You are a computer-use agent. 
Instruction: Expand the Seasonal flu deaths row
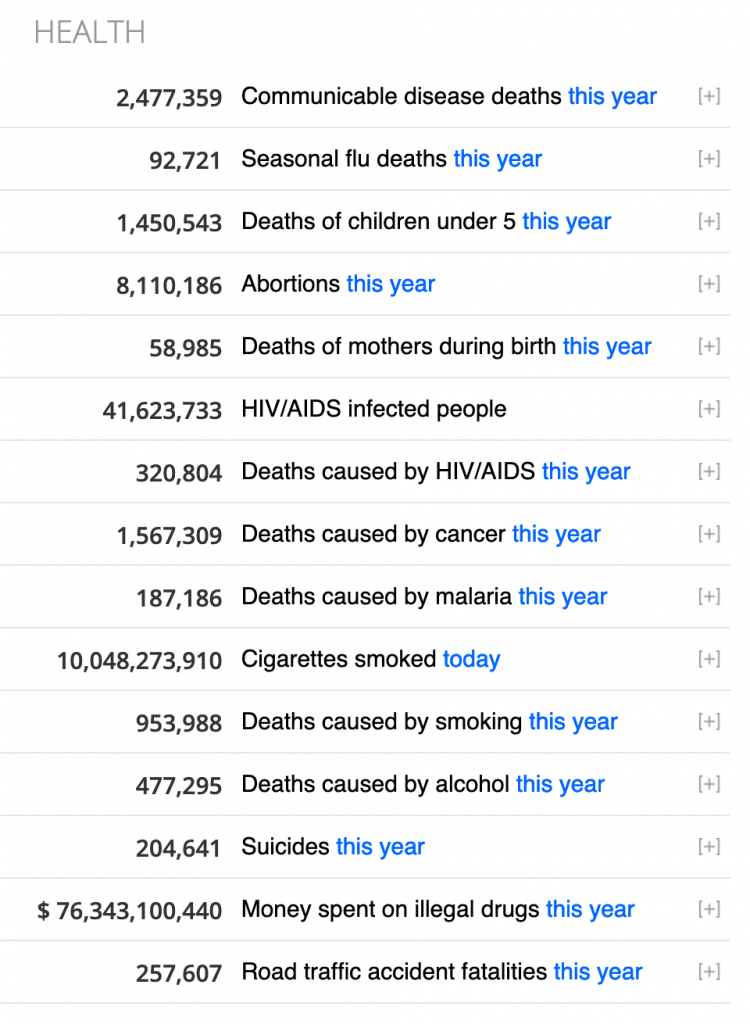point(708,158)
